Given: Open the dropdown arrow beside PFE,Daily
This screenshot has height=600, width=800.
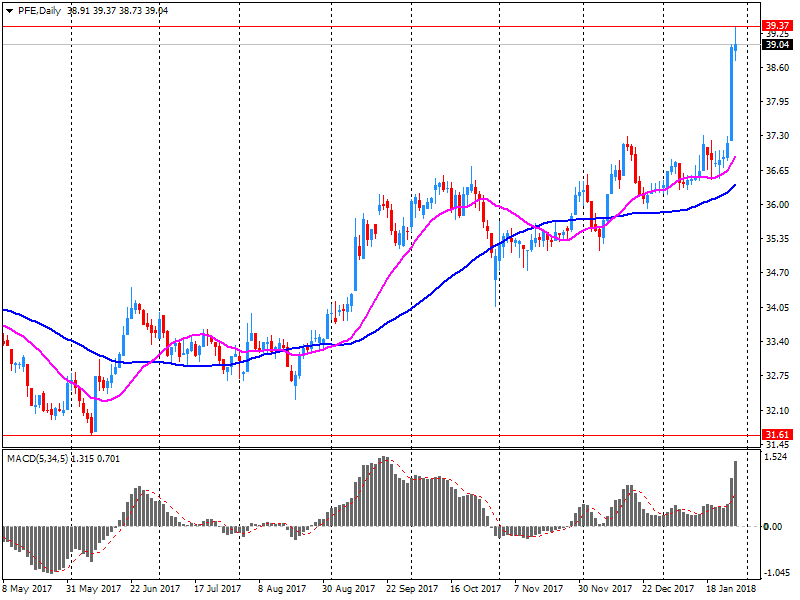Looking at the screenshot, I should point(9,10).
